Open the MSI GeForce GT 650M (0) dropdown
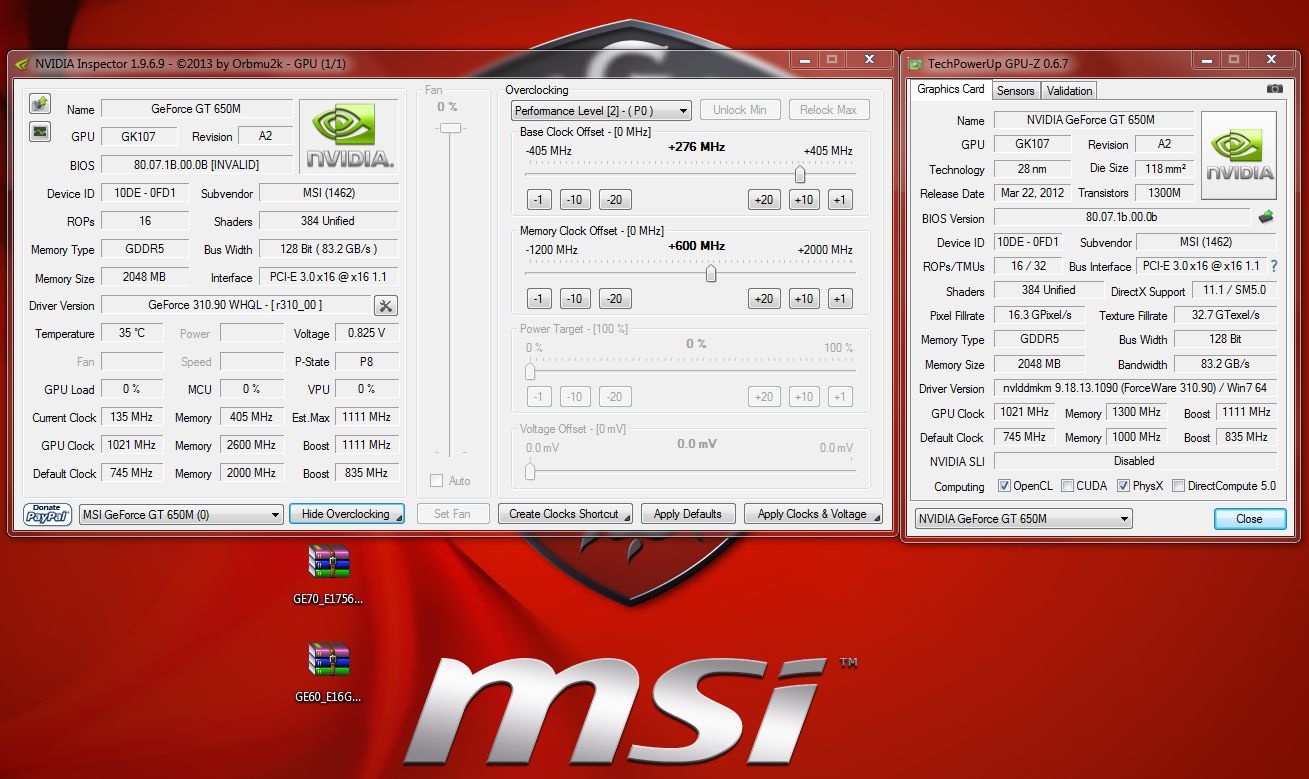The image size is (1309, 779). tap(181, 515)
